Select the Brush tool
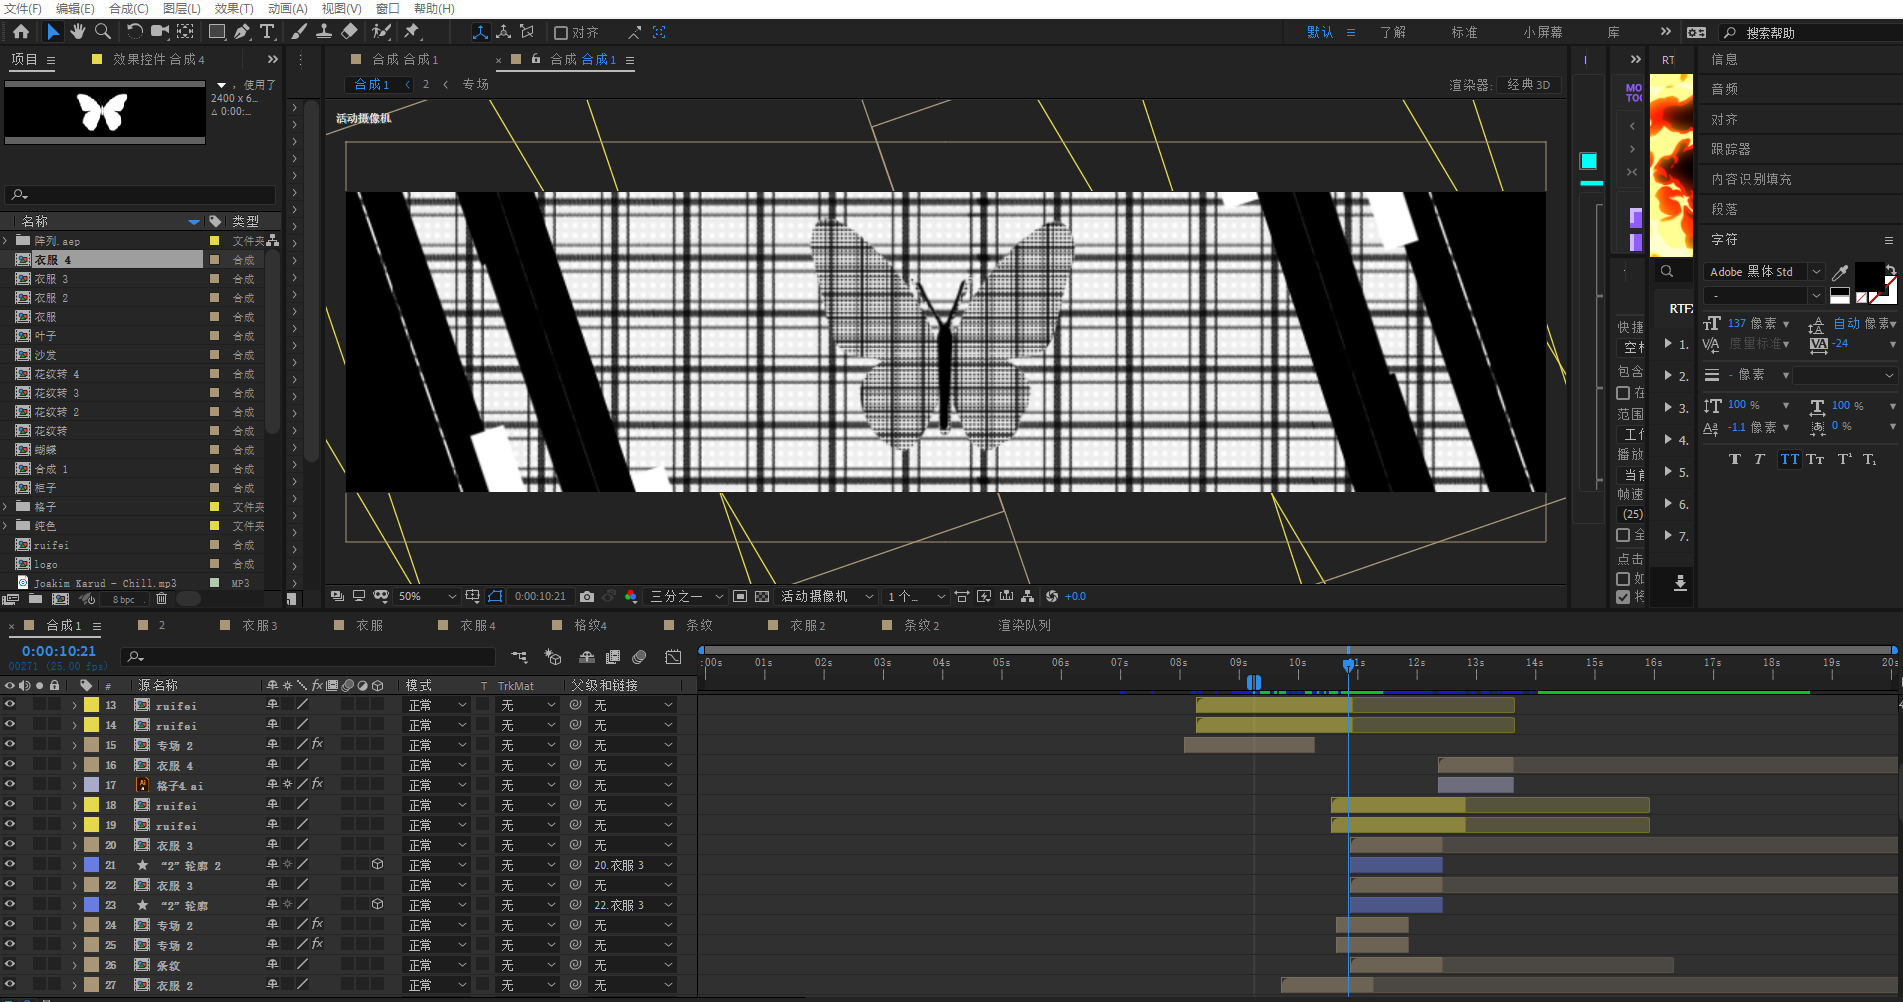 [299, 32]
